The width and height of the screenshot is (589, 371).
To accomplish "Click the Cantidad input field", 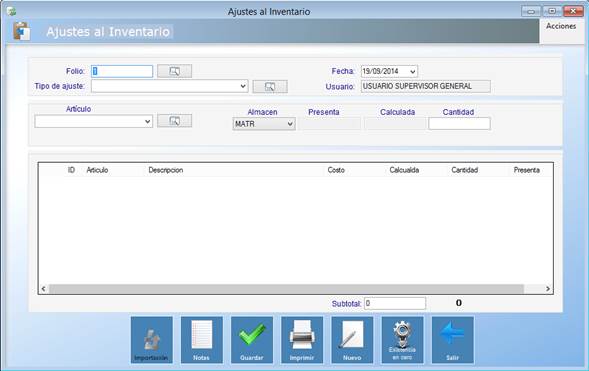I will pos(459,124).
